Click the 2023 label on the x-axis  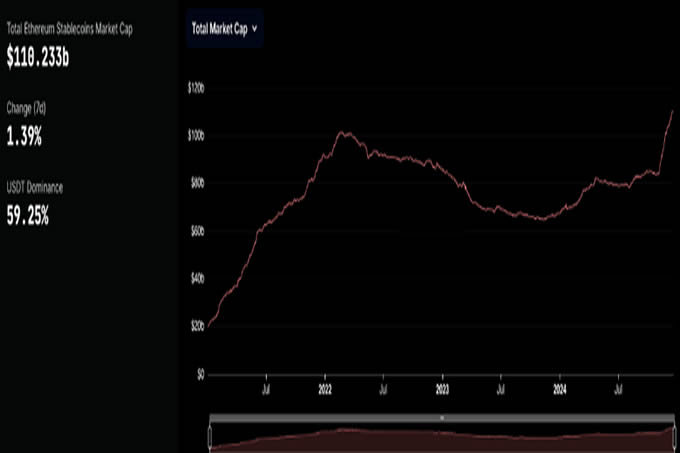coord(443,388)
